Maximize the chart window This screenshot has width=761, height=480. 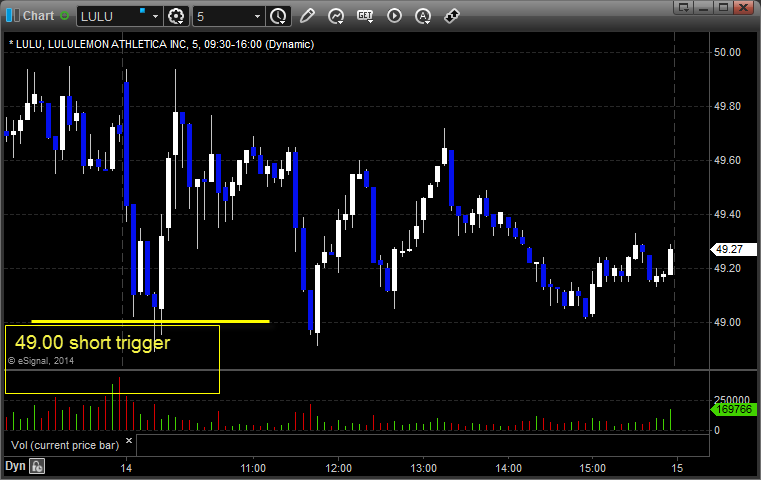pos(724,7)
